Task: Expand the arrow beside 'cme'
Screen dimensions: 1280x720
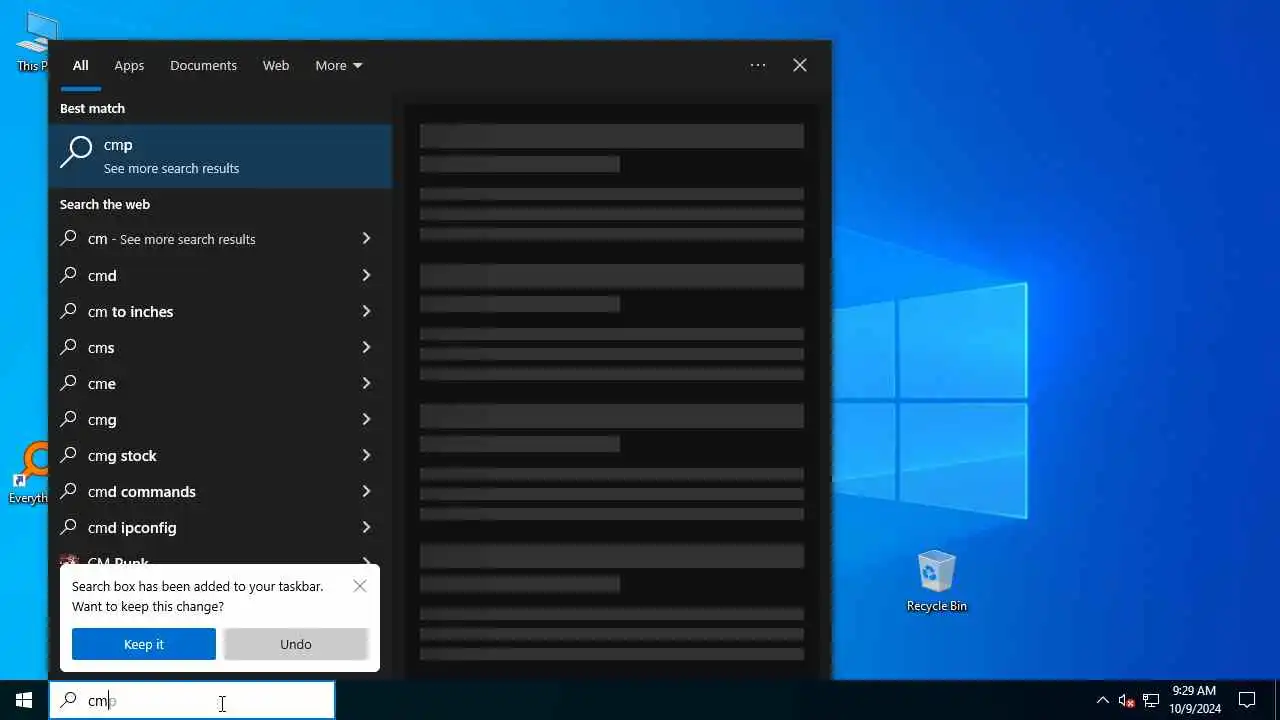Action: 366,383
